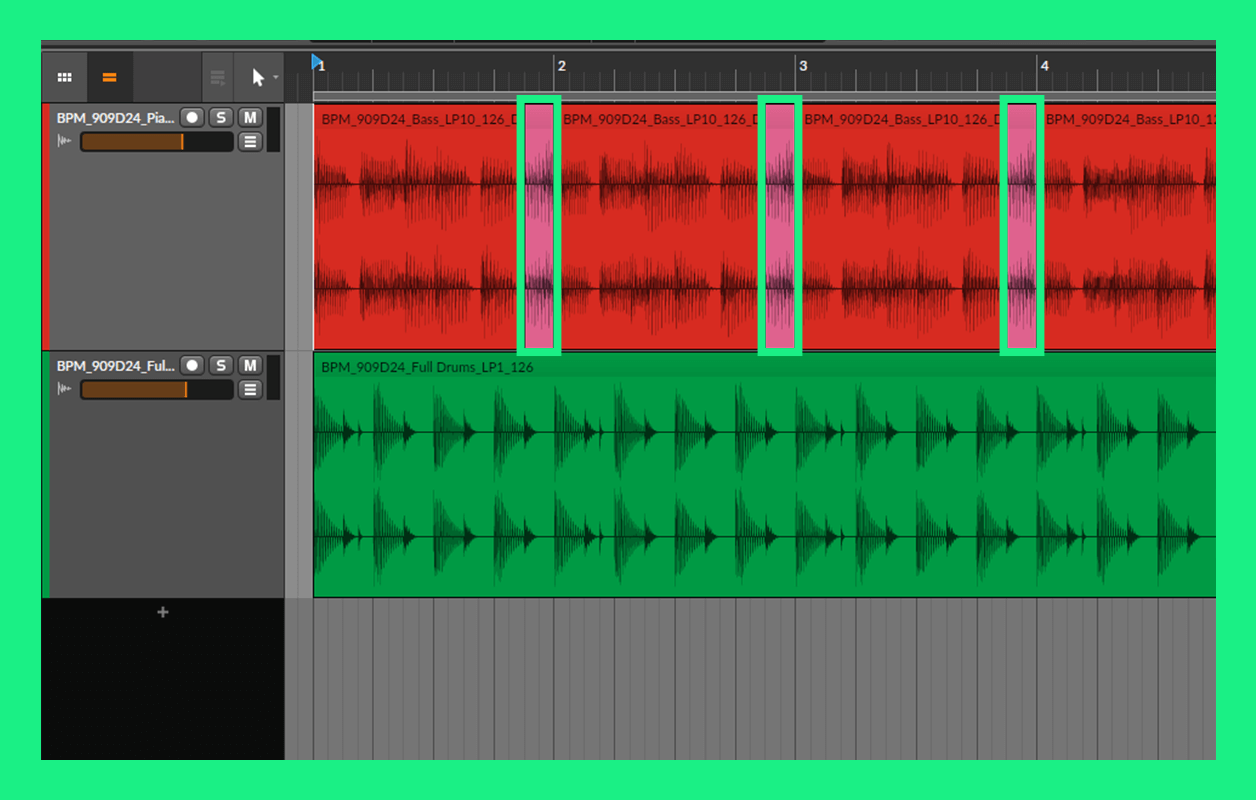Image resolution: width=1256 pixels, height=800 pixels.
Task: Open the tool selection dropdown arrow
Action: pos(276,78)
